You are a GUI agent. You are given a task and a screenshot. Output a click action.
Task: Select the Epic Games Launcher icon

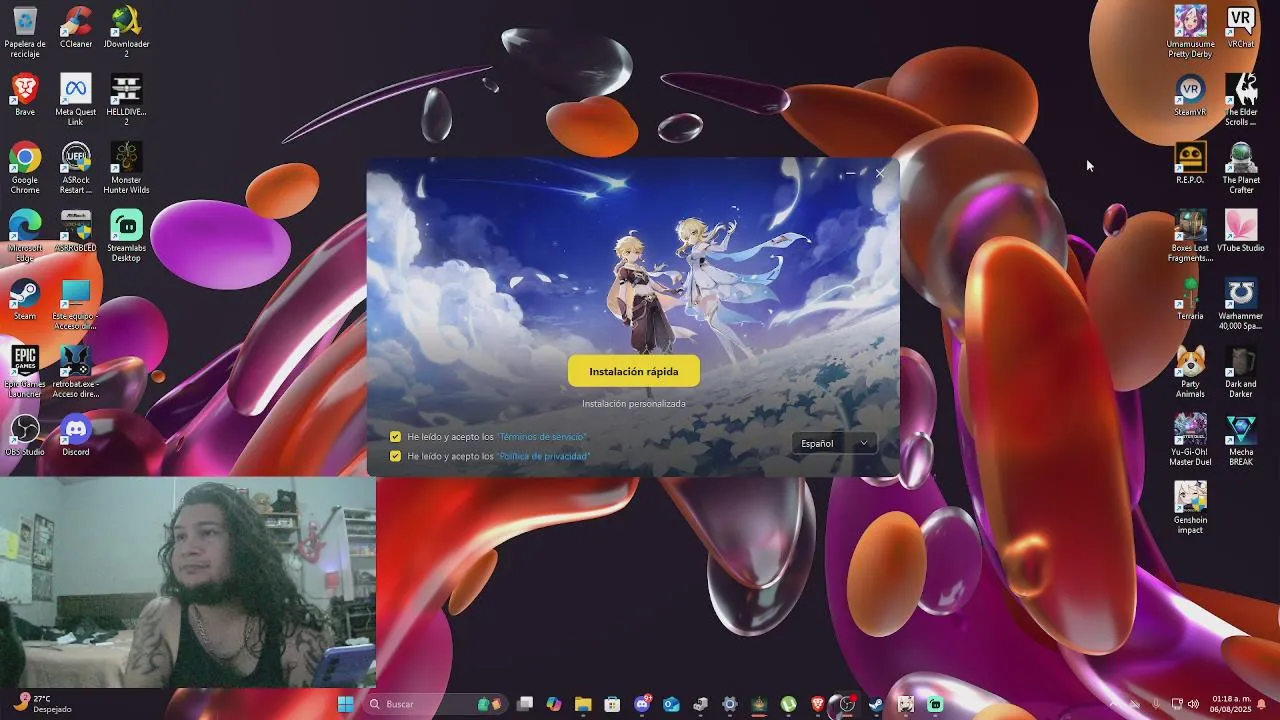pos(25,372)
